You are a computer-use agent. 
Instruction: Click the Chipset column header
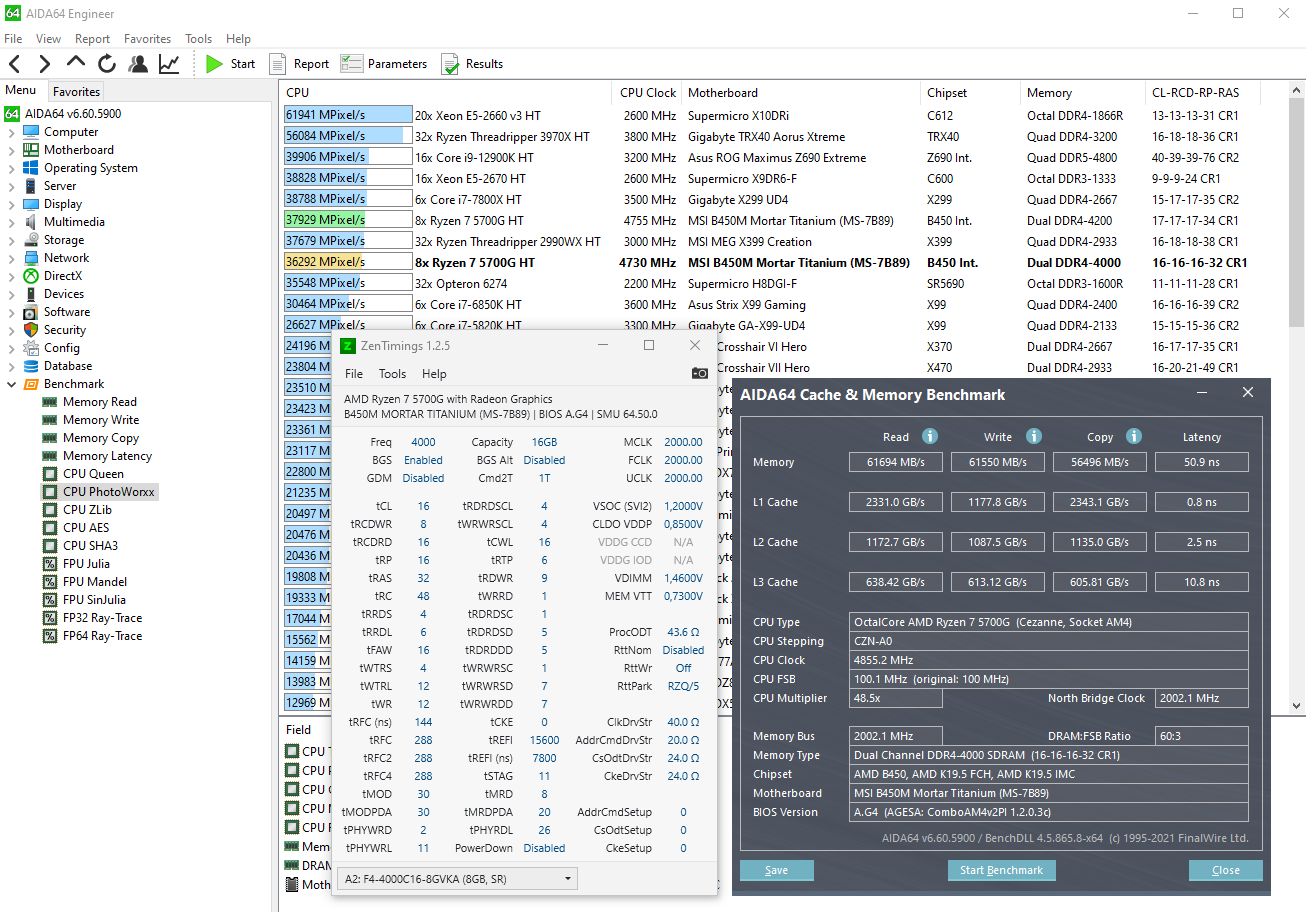click(x=970, y=92)
